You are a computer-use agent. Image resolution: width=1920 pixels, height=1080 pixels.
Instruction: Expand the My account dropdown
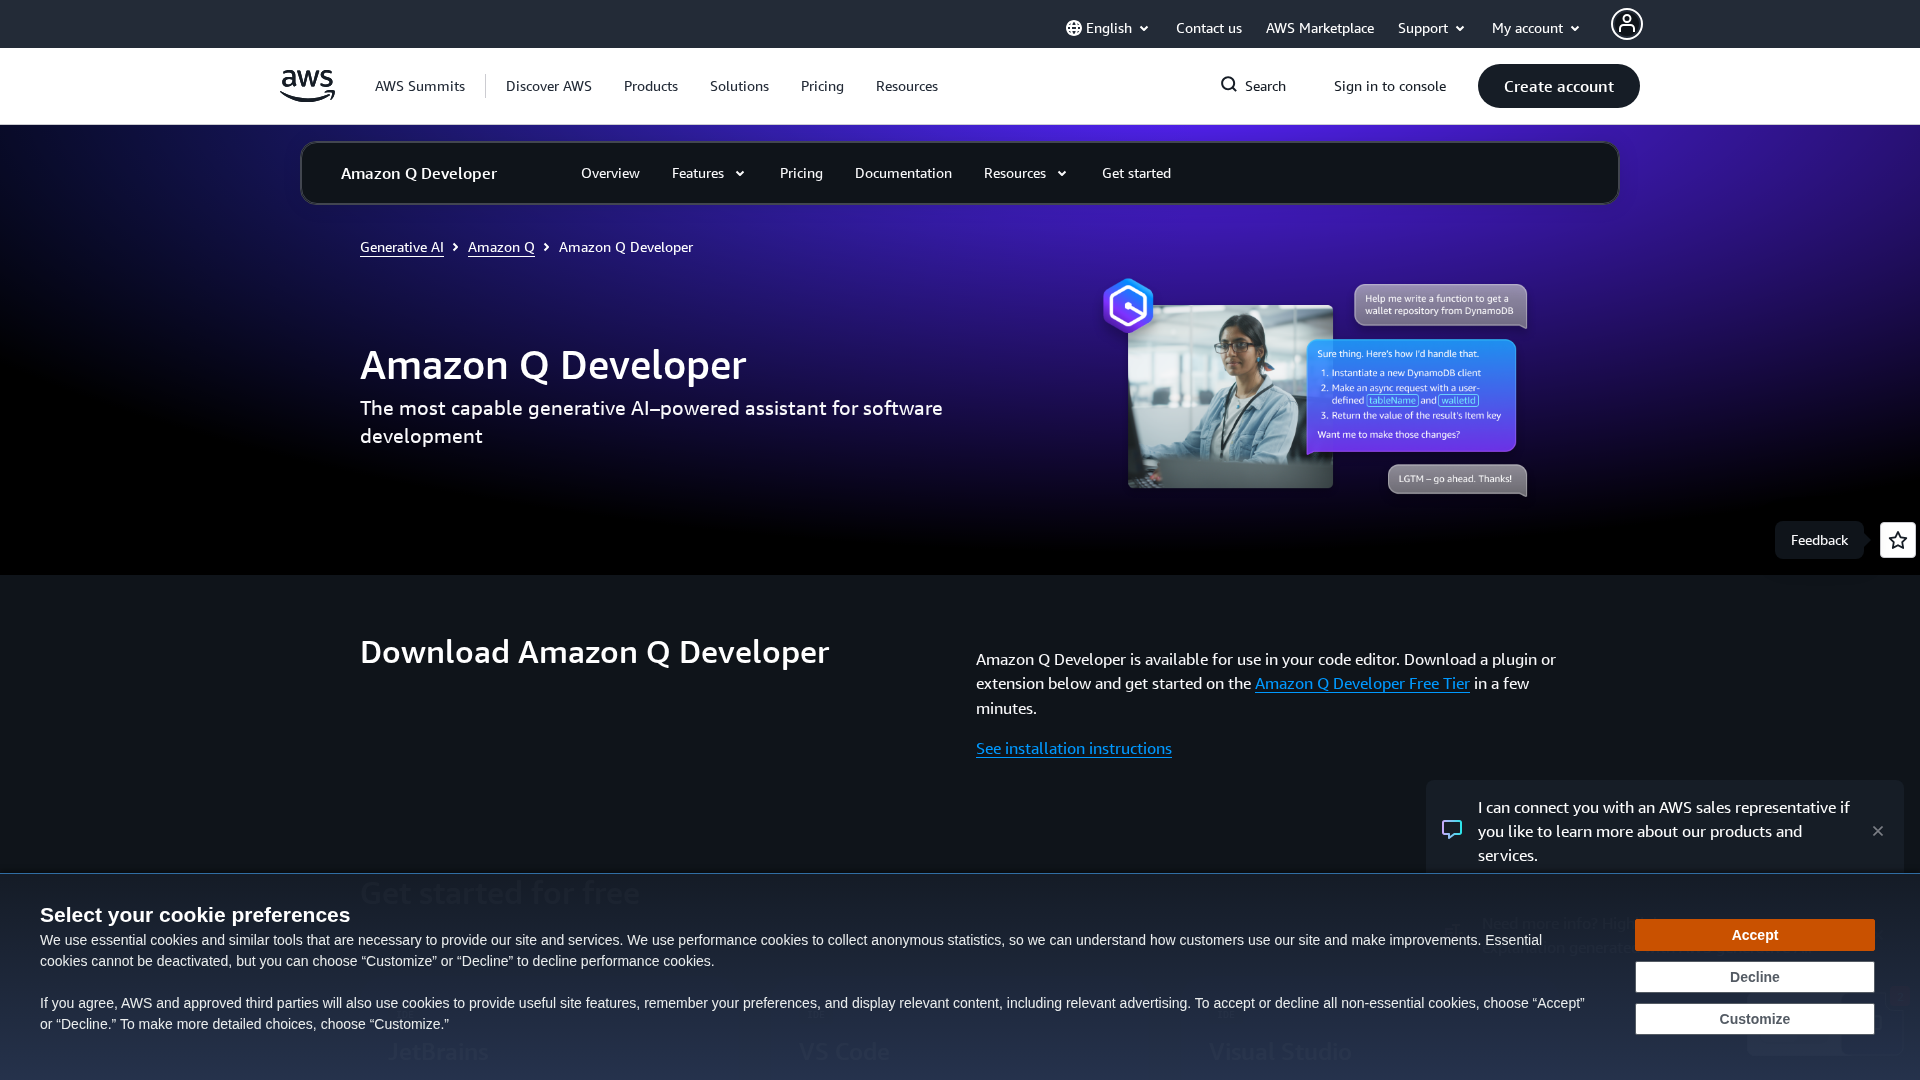tap(1536, 28)
